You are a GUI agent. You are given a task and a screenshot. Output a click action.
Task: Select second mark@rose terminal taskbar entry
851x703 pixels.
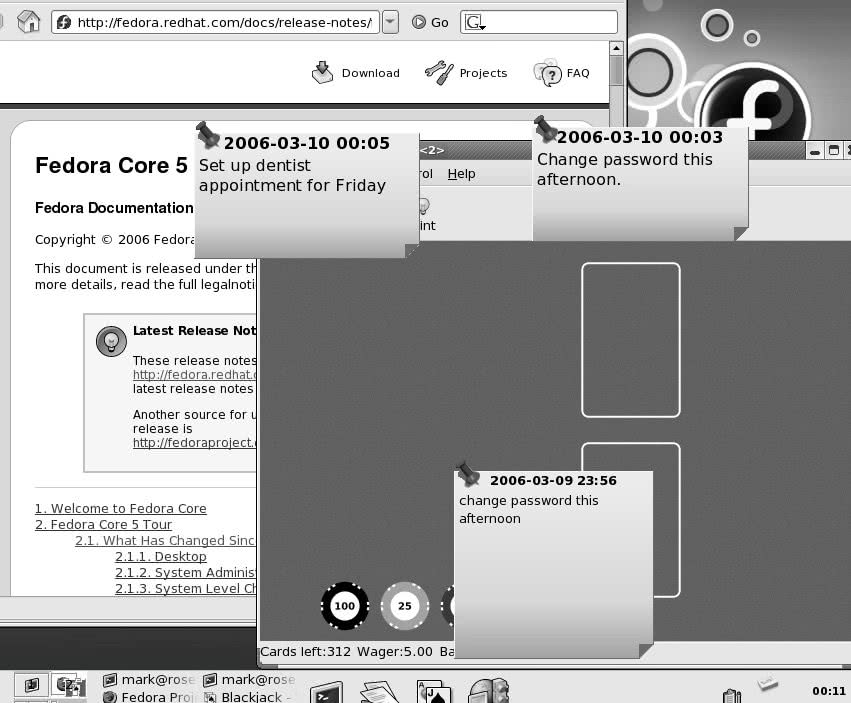pos(249,680)
